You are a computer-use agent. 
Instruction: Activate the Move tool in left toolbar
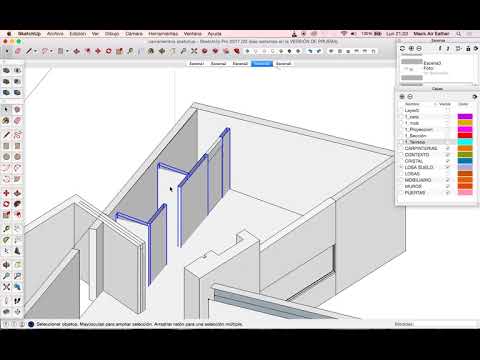coord(6,193)
